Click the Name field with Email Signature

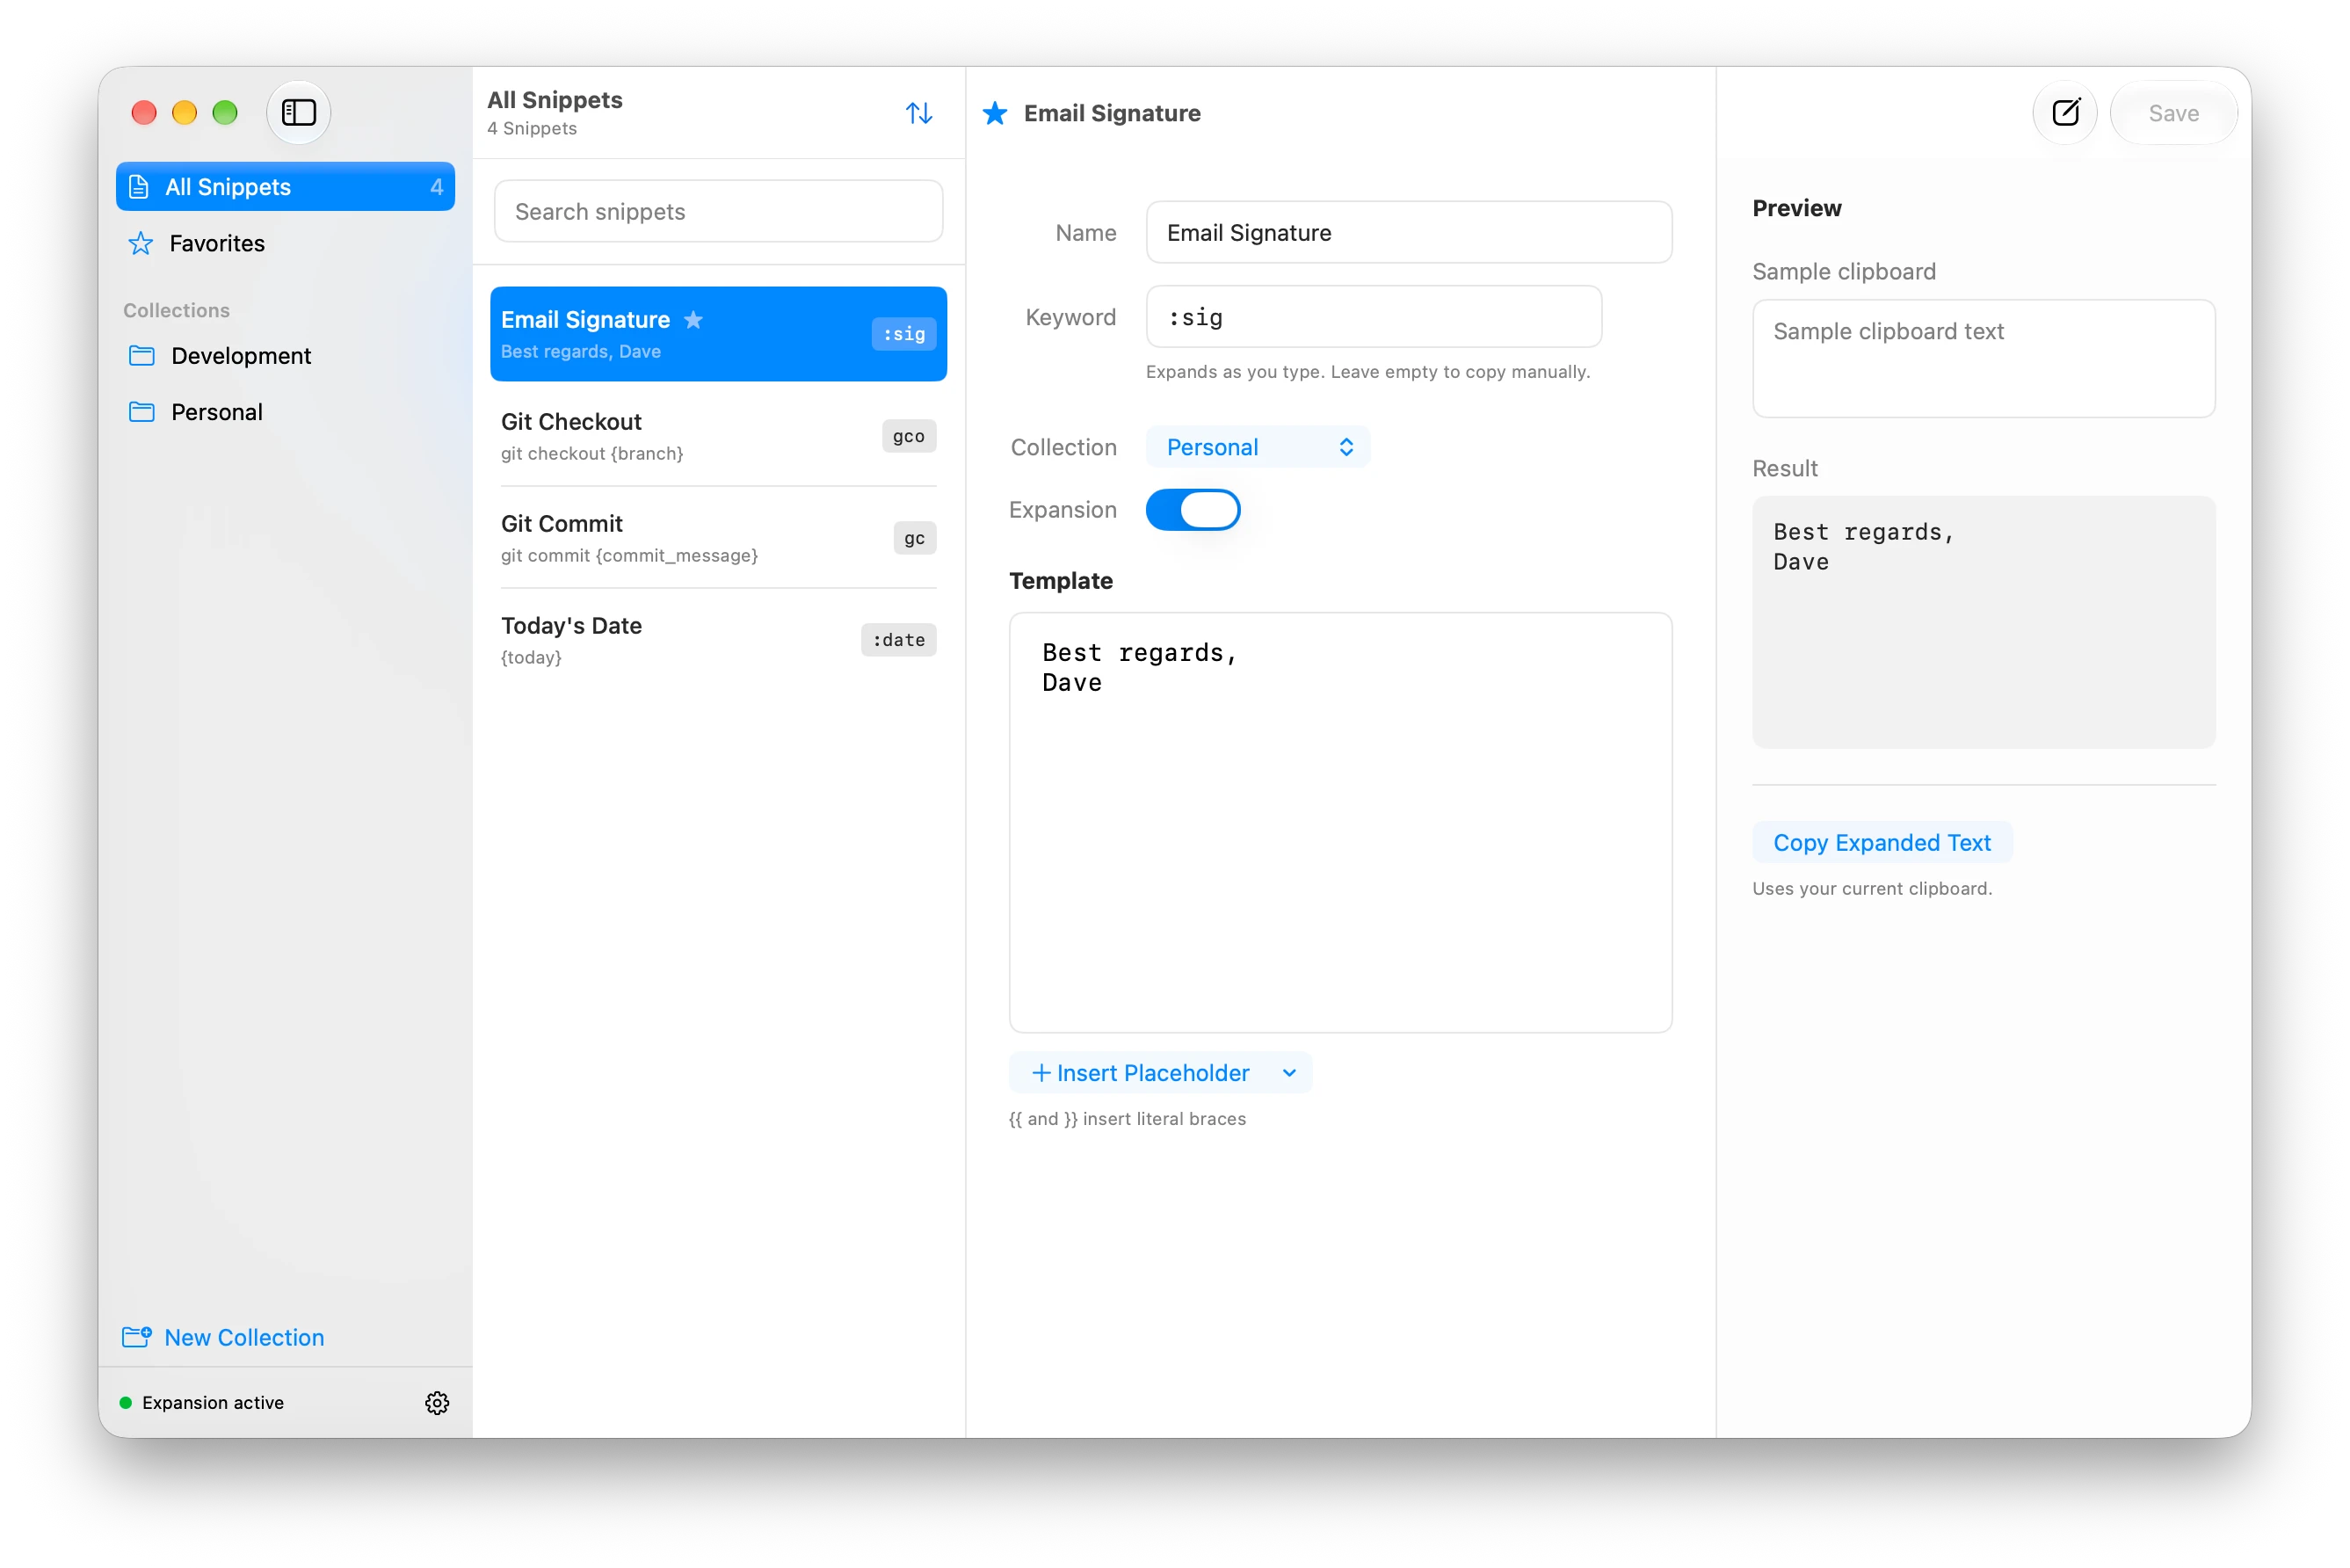click(1408, 232)
